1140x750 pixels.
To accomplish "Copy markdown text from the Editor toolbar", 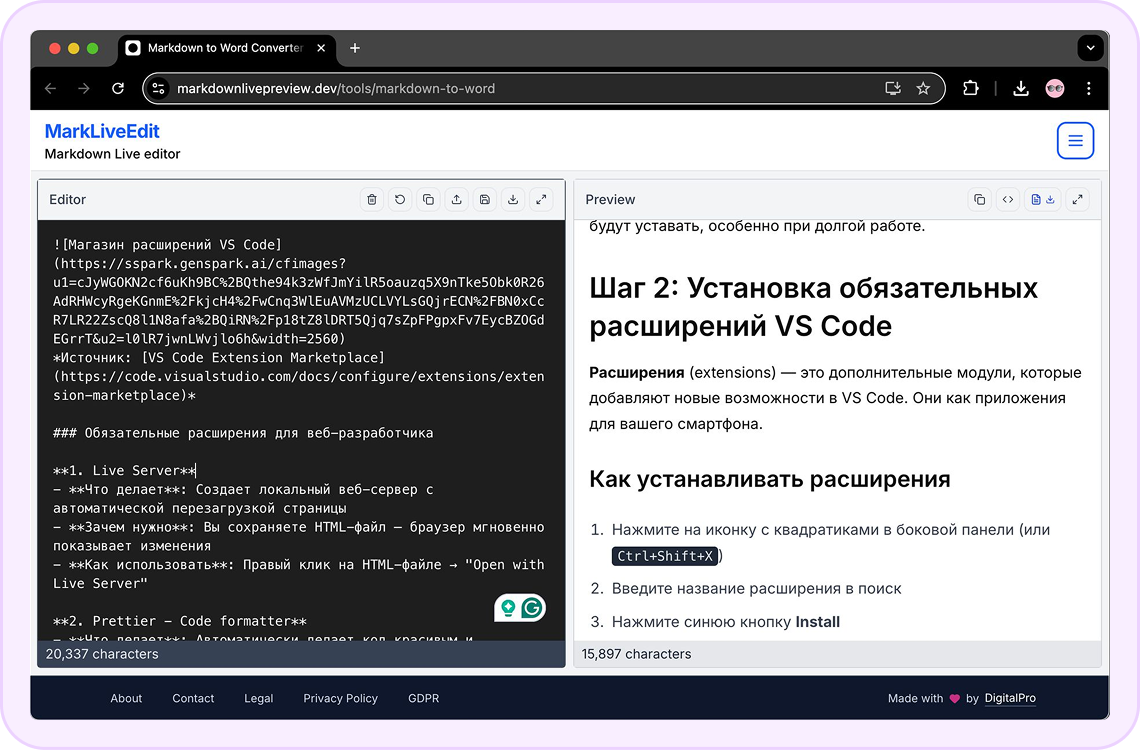I will (428, 199).
